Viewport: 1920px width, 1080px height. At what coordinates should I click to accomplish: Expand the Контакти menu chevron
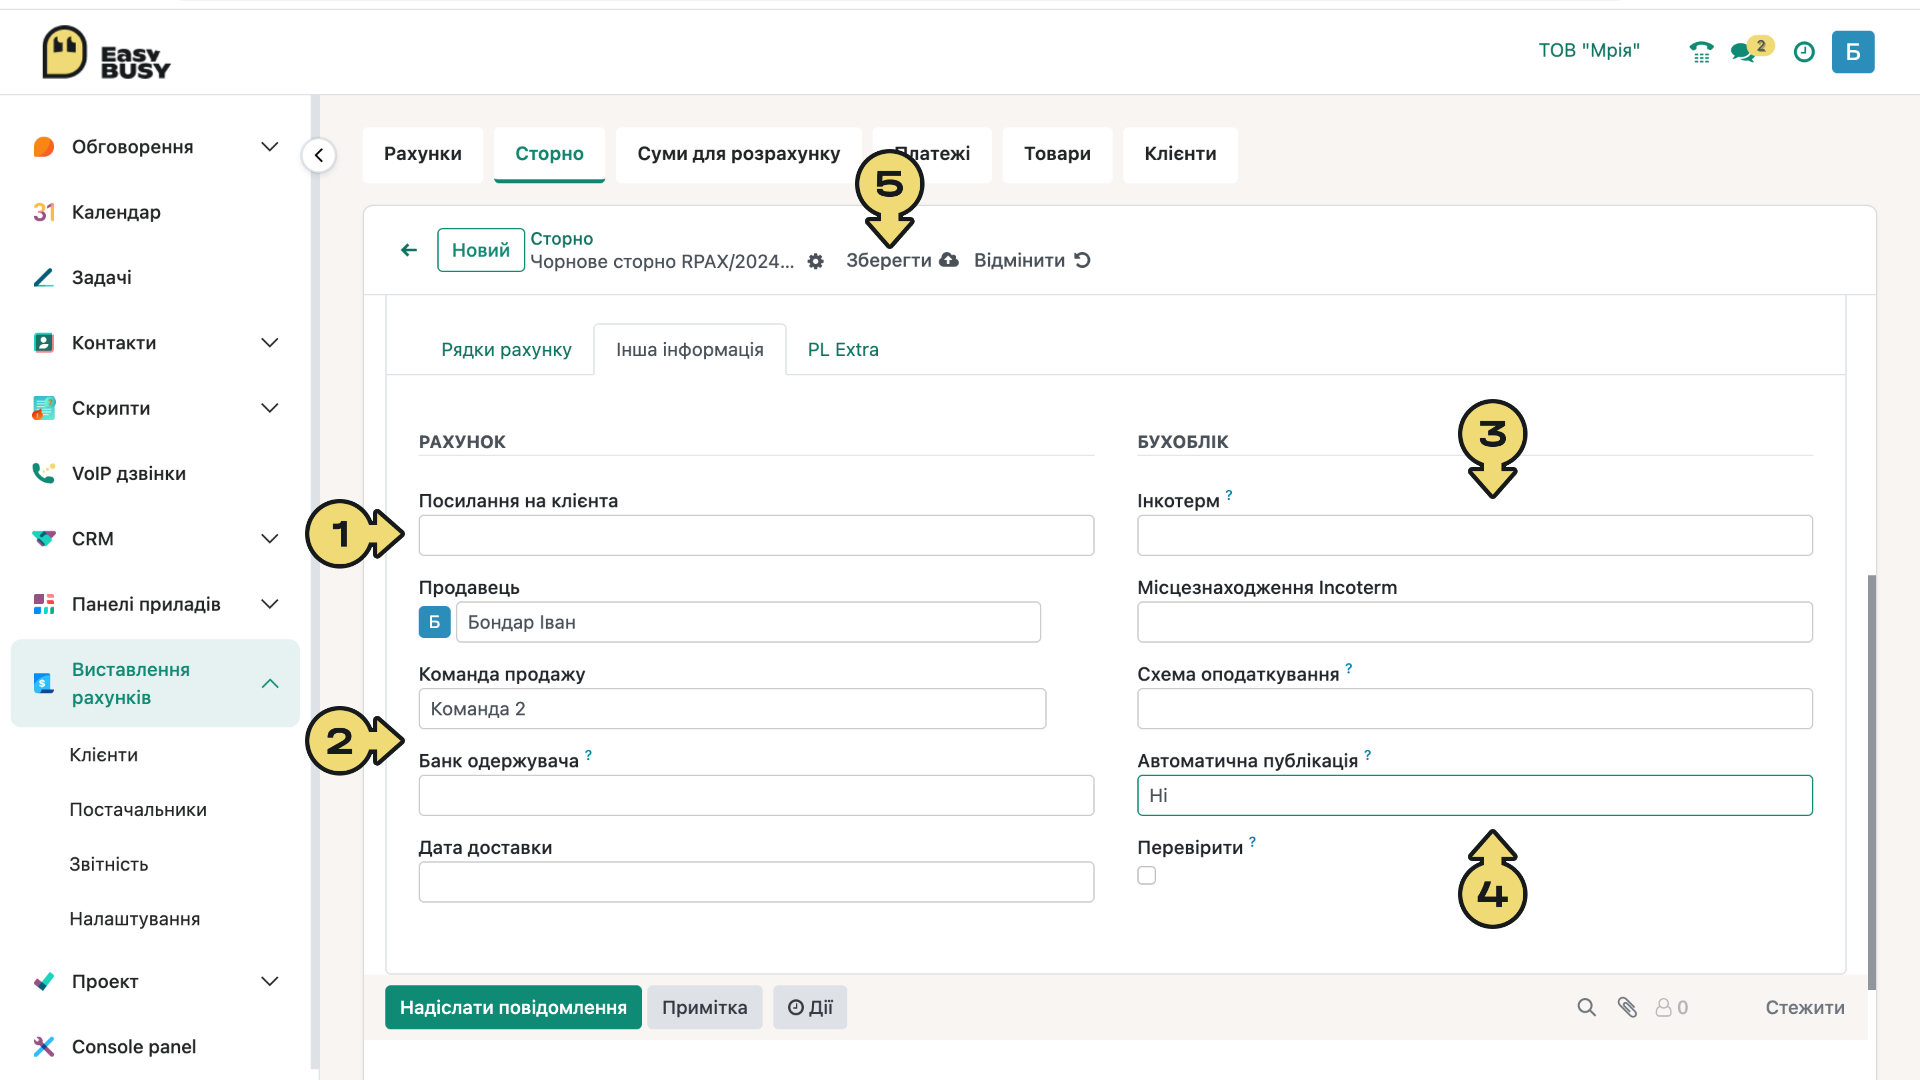click(x=269, y=343)
